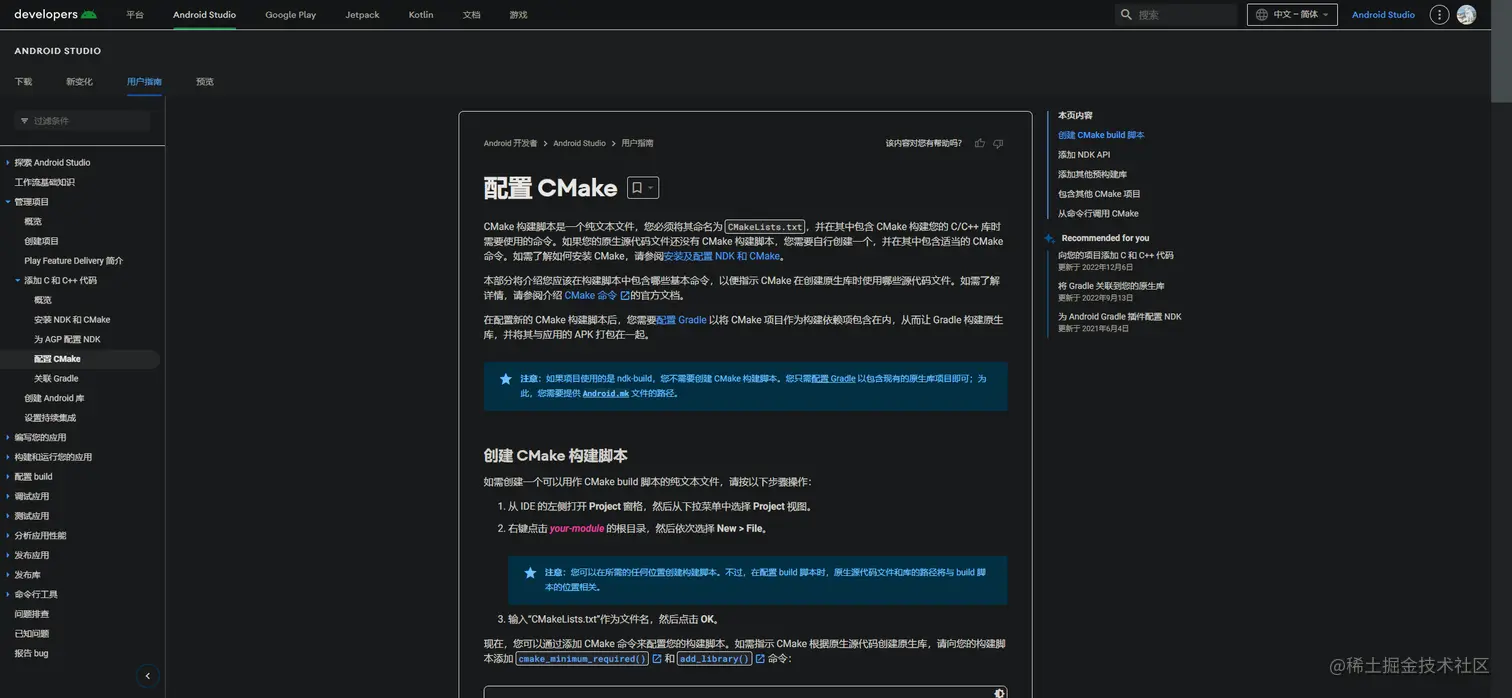
Task: Expand the 构建和运行您的应用 section
Action: coord(8,457)
